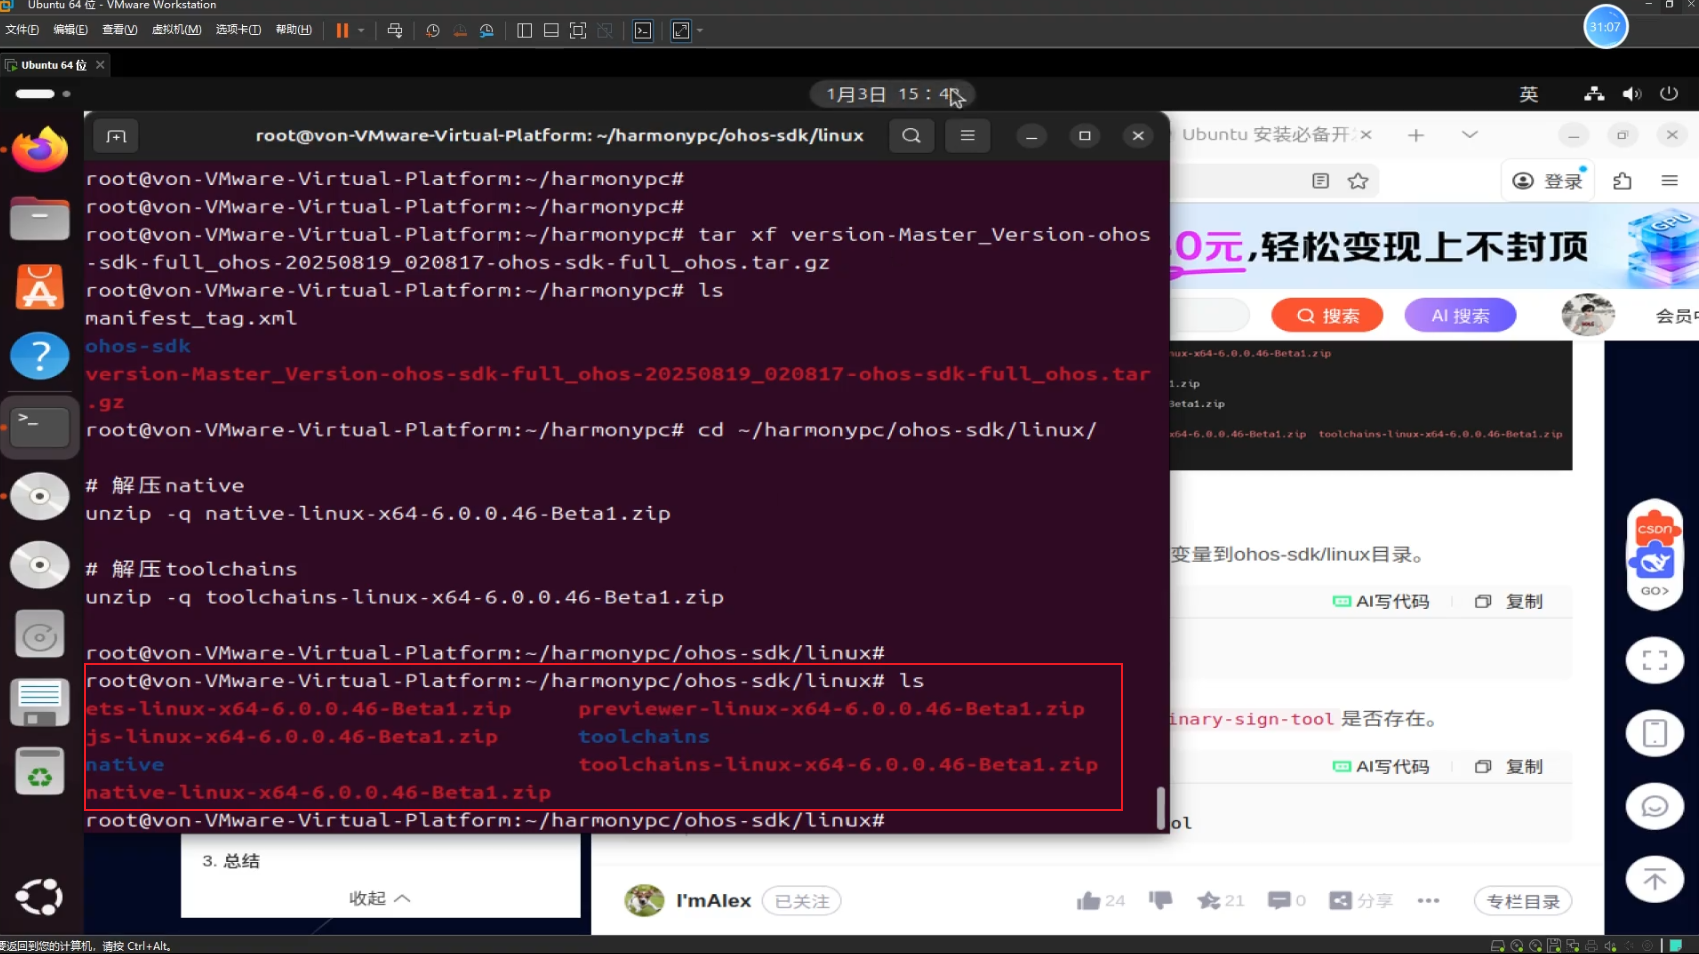Switch the 英 input method indicator
1699x954 pixels.
pos(1529,94)
